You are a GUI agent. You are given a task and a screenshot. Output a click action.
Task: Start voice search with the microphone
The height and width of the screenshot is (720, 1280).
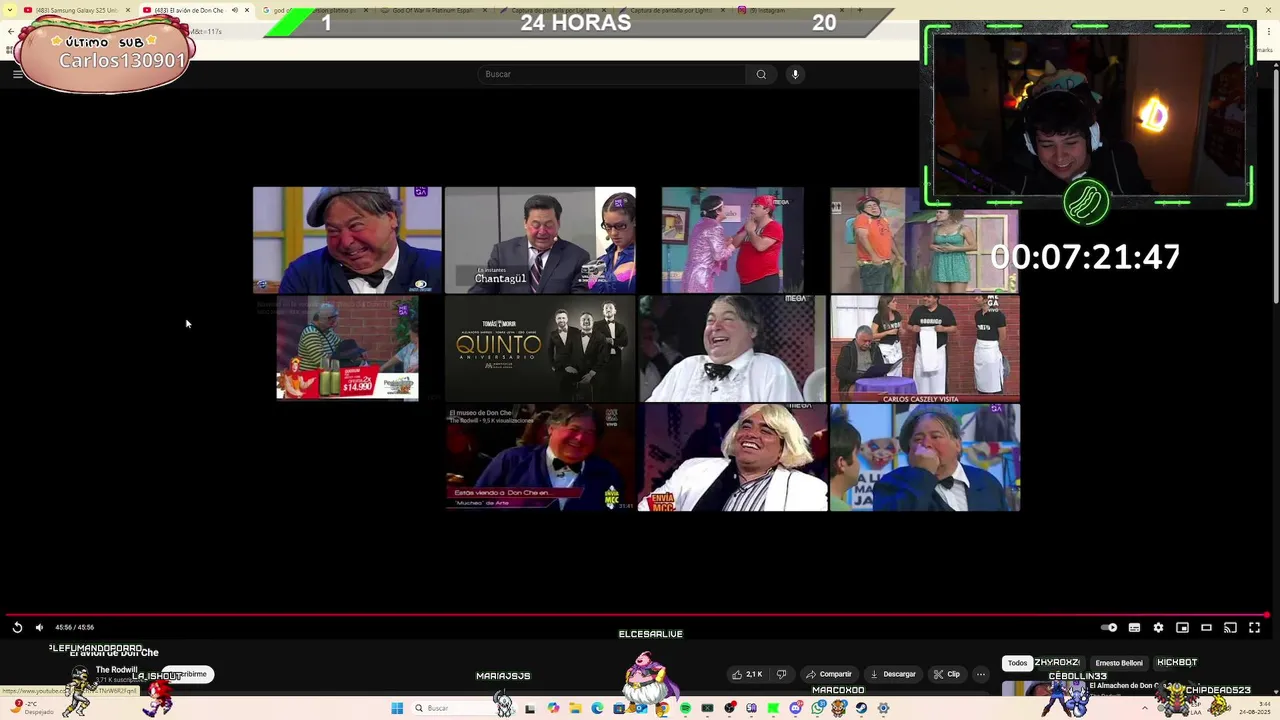pos(795,74)
